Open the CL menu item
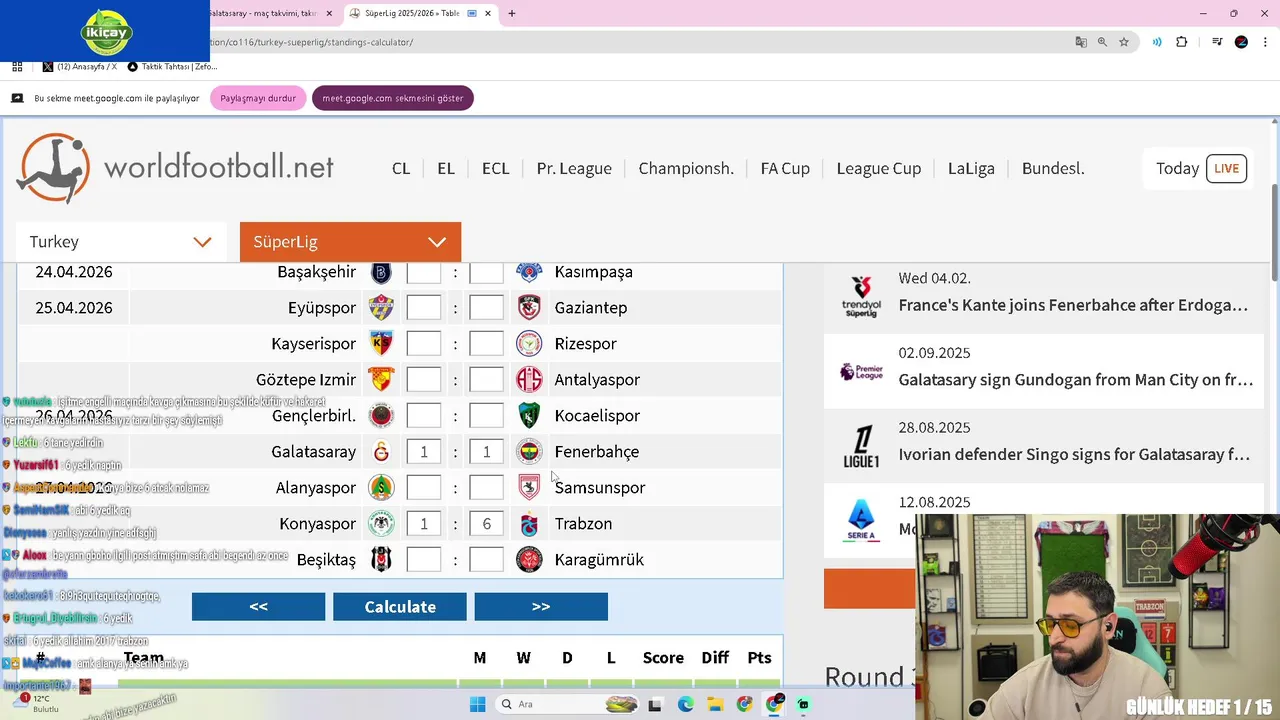Screen dimensions: 1280x720 click(401, 168)
